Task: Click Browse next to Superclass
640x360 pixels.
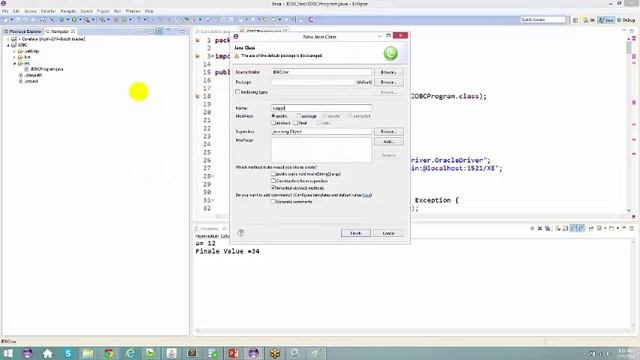Action: point(389,131)
